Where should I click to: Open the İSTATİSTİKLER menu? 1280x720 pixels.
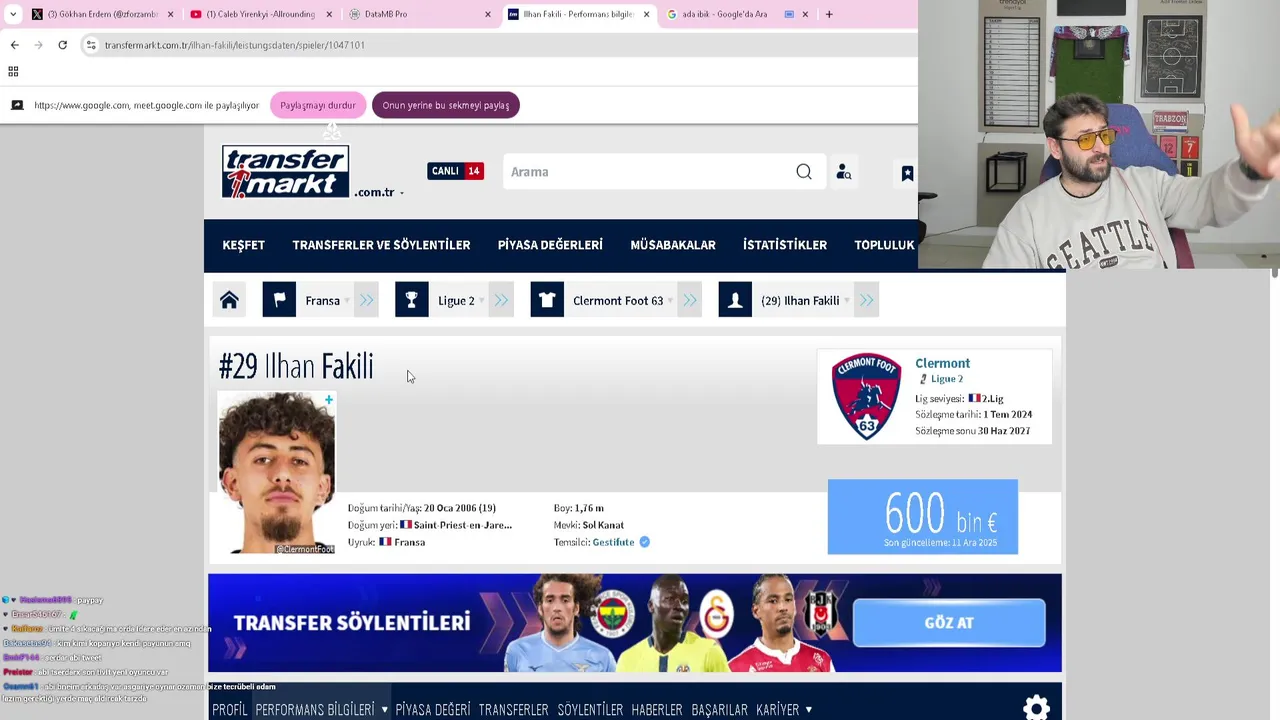[785, 245]
